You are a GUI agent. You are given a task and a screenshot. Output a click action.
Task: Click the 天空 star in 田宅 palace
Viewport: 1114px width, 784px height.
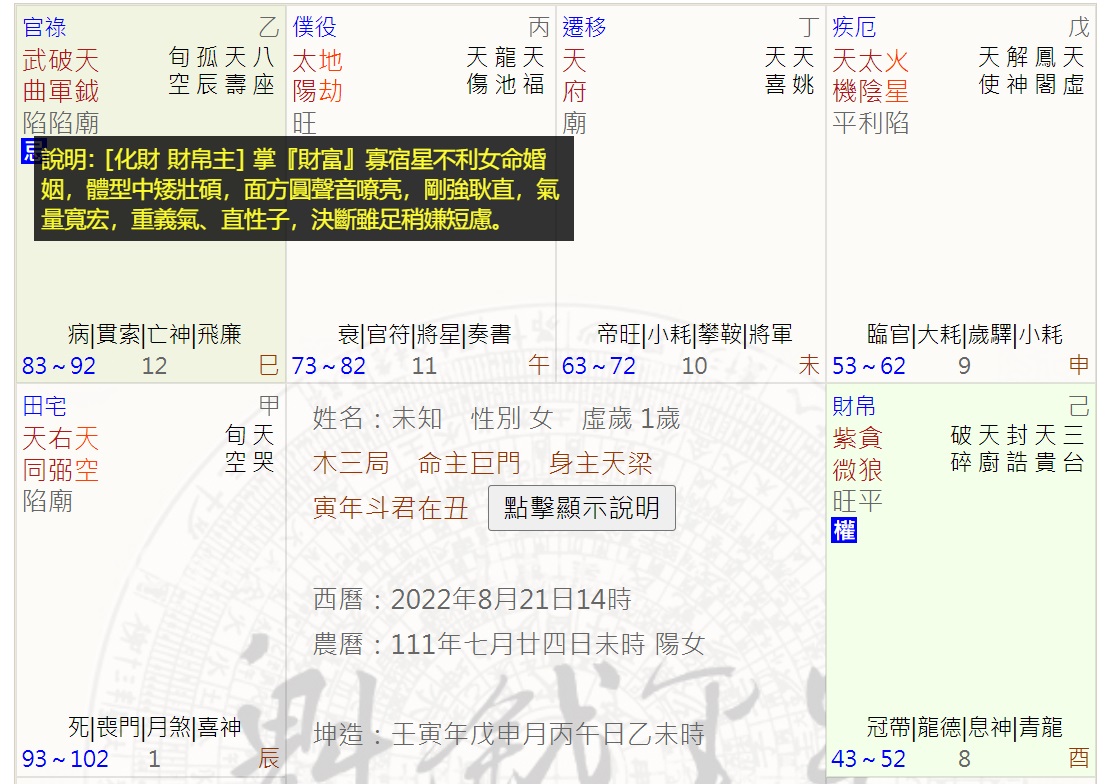(87, 454)
